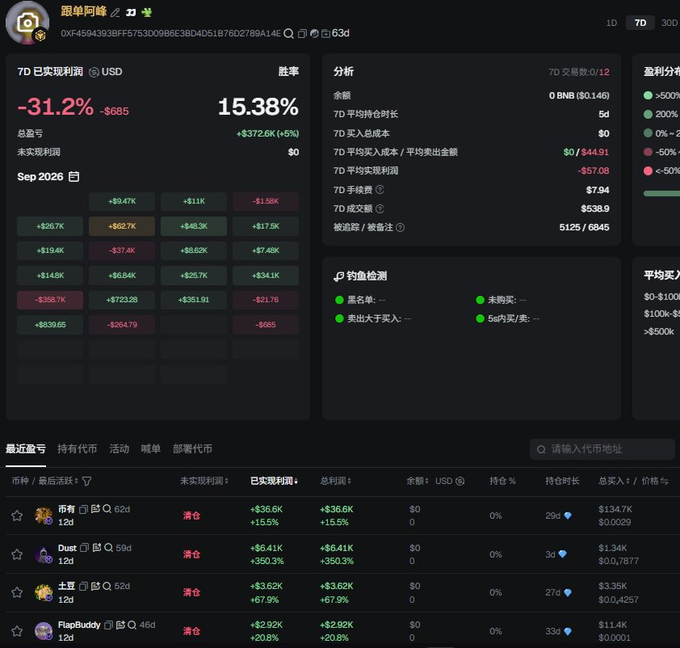Image resolution: width=680 pixels, height=648 pixels.
Task: Open the FlapBuddy token avatar
Action: (x=43, y=631)
